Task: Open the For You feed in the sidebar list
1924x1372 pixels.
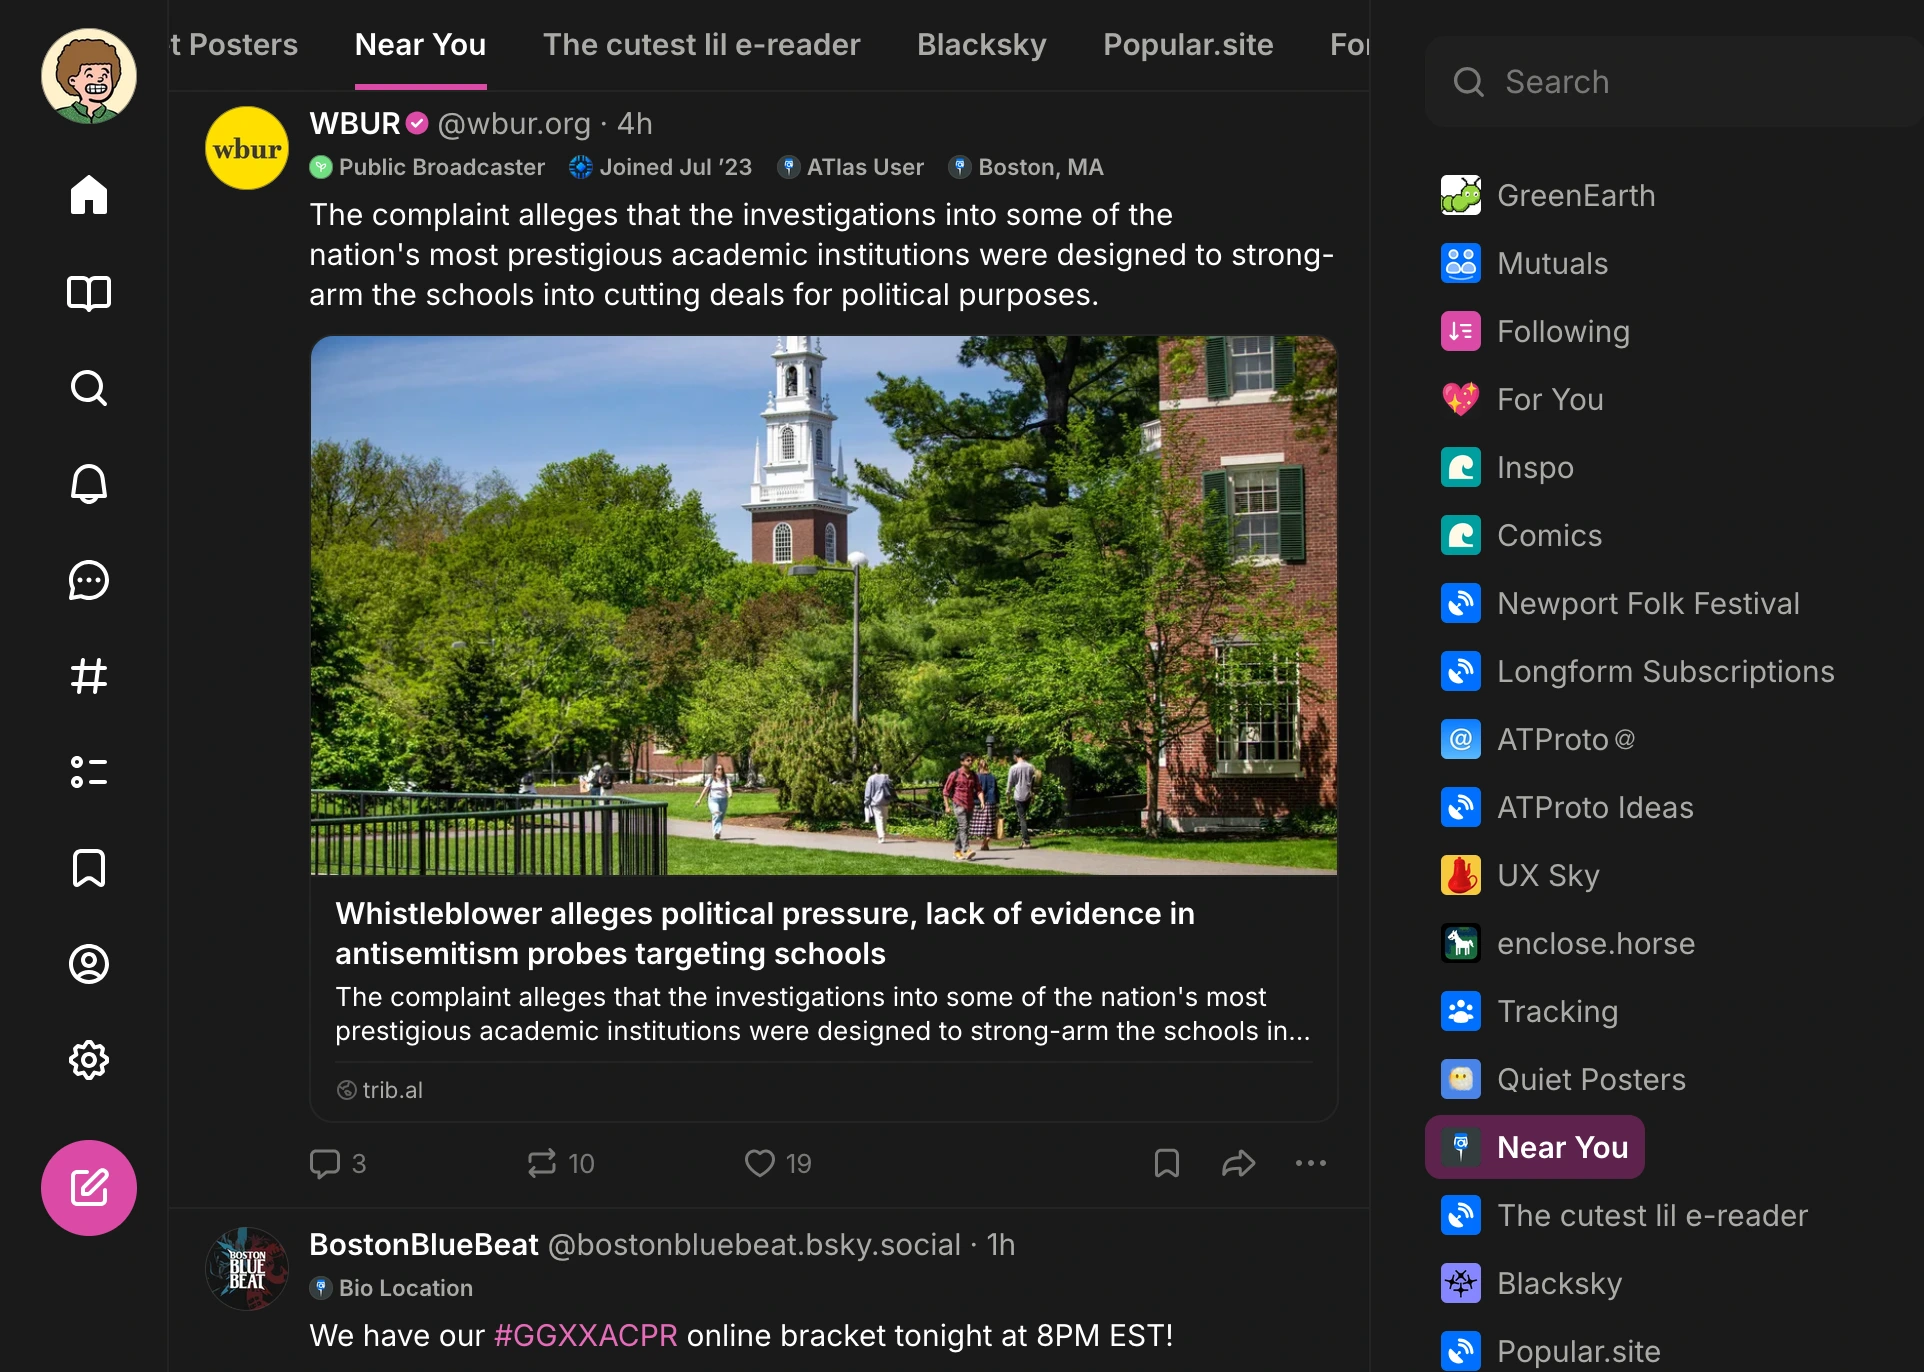Action: 1522,399
